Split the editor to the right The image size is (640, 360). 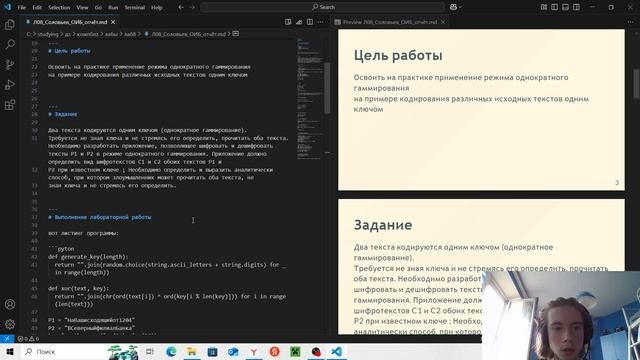[x=310, y=22]
